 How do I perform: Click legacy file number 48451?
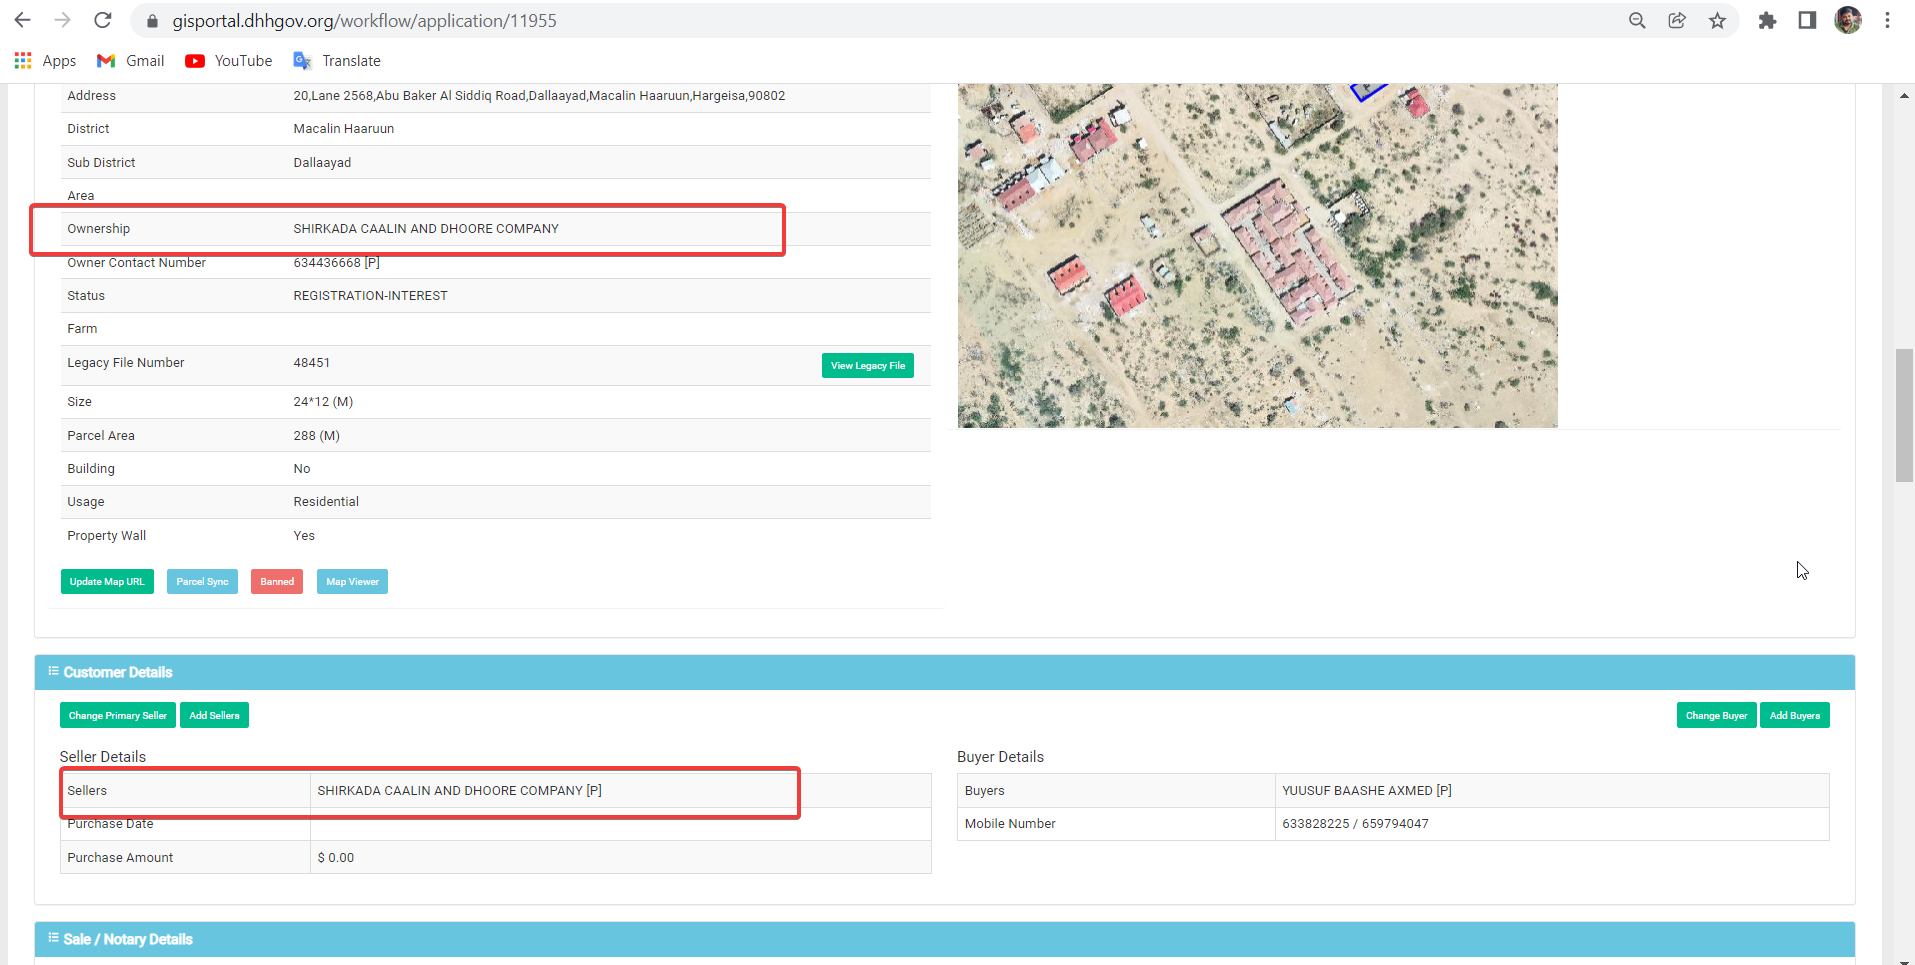[311, 363]
